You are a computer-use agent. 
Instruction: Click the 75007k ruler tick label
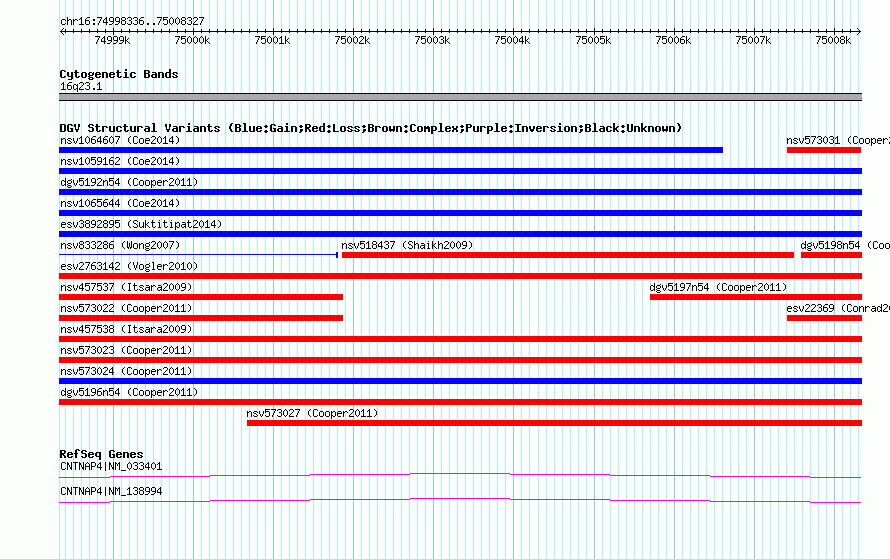tap(753, 40)
